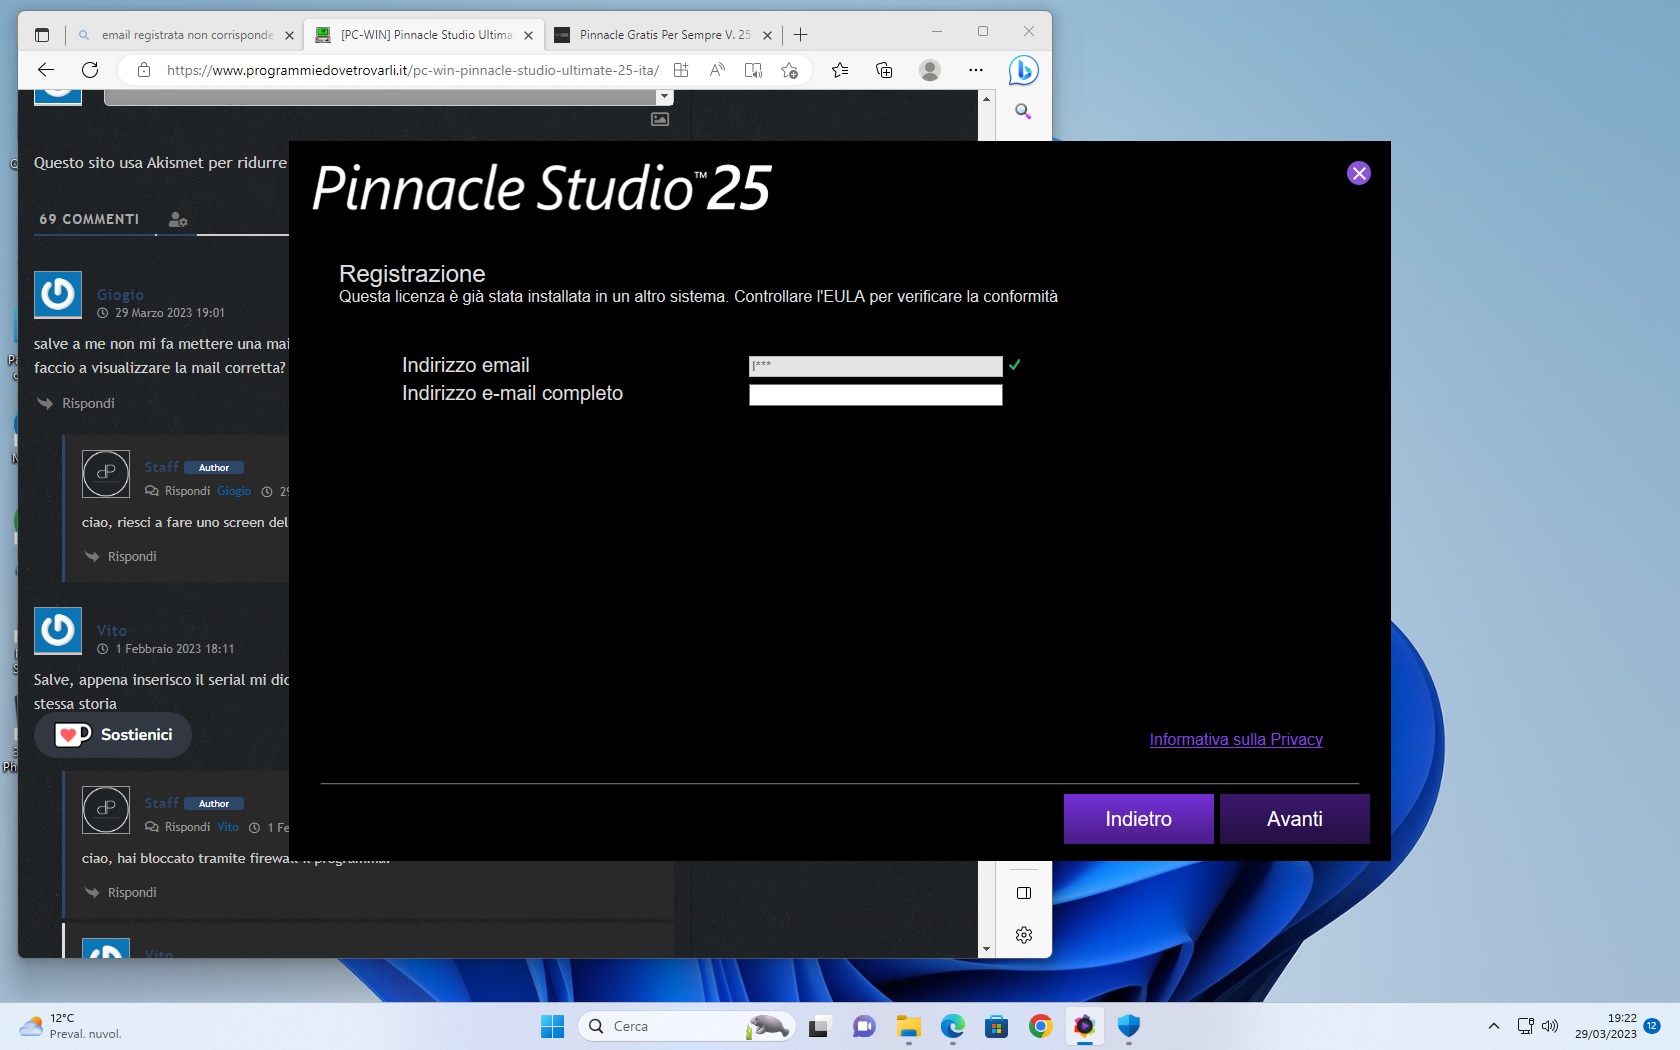Viewport: 1680px width, 1050px height.
Task: Close the Pinnacle Gratis Per Sempre tab
Action: pyautogui.click(x=767, y=35)
